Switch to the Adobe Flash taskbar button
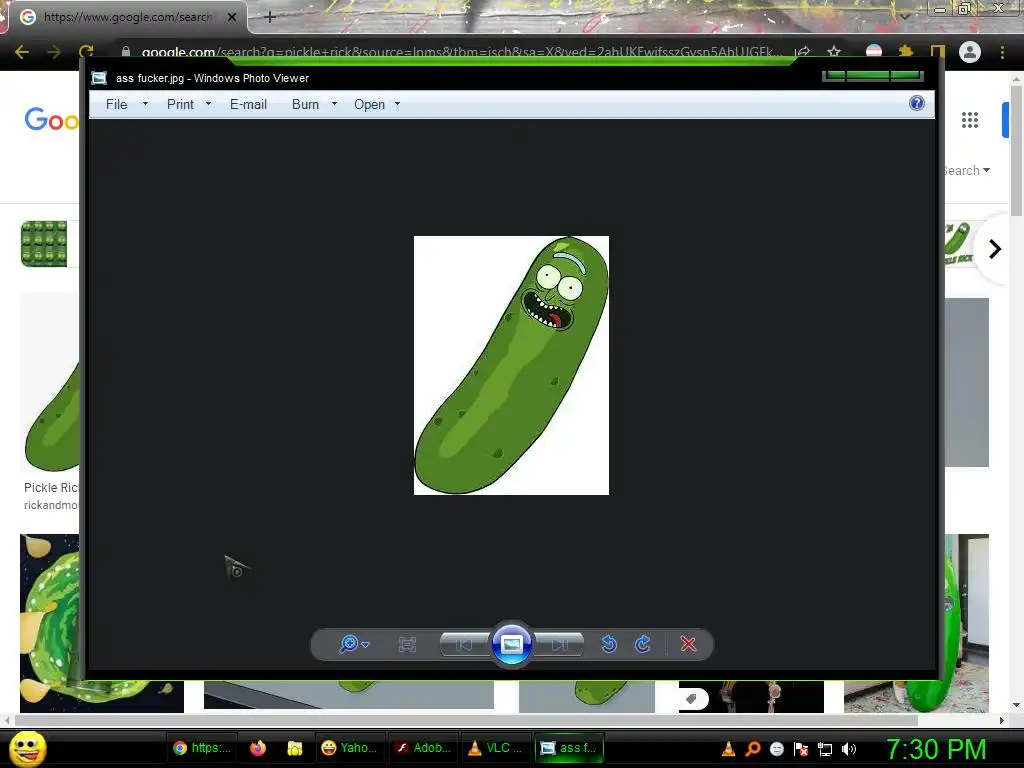Viewport: 1024px width, 768px height. click(x=423, y=748)
